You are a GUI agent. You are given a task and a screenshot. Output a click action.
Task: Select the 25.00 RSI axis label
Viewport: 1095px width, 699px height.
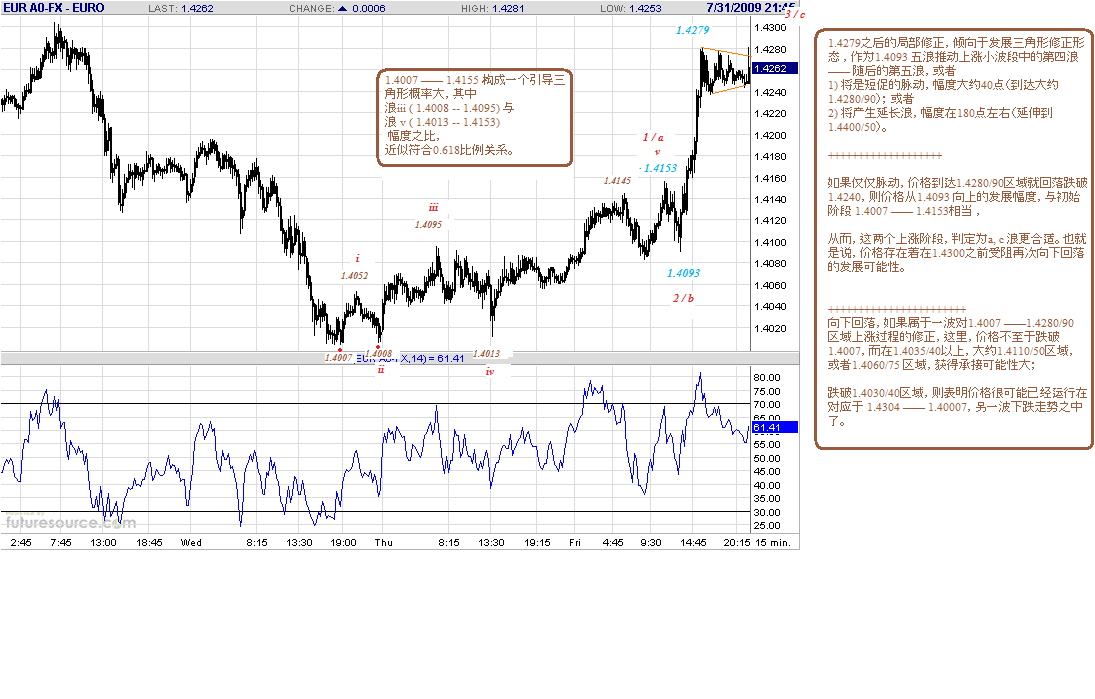click(767, 525)
